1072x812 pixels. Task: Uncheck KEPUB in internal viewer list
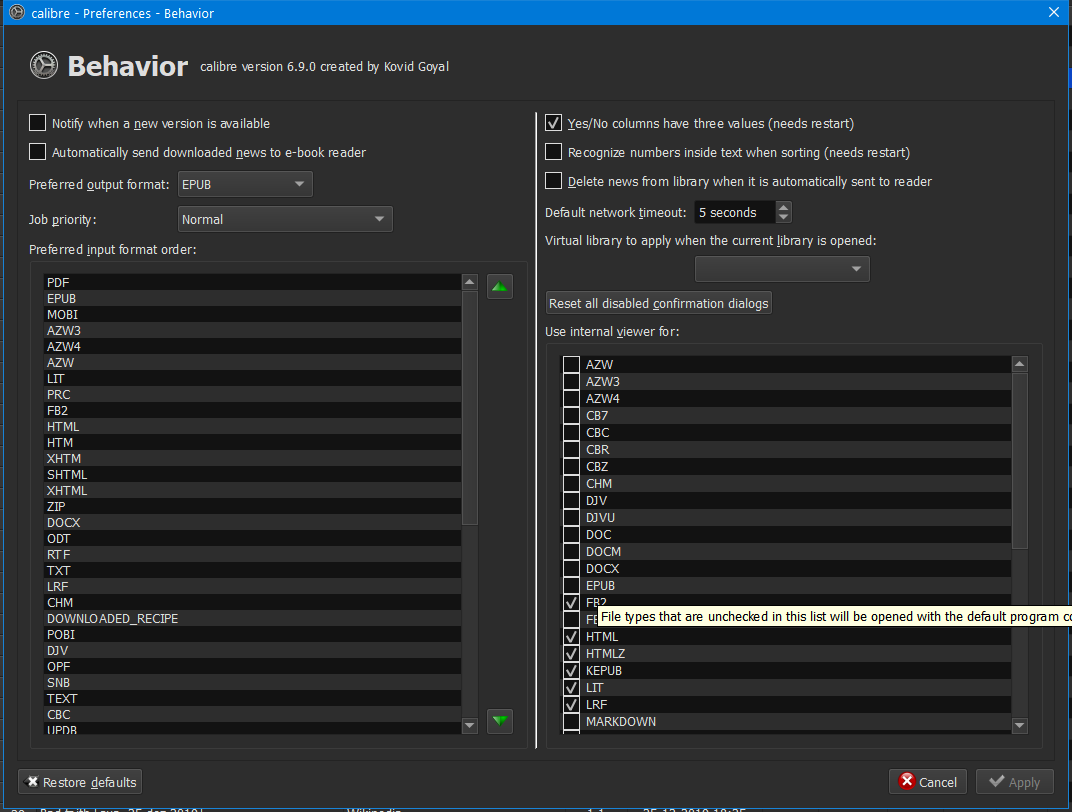pyautogui.click(x=572, y=671)
